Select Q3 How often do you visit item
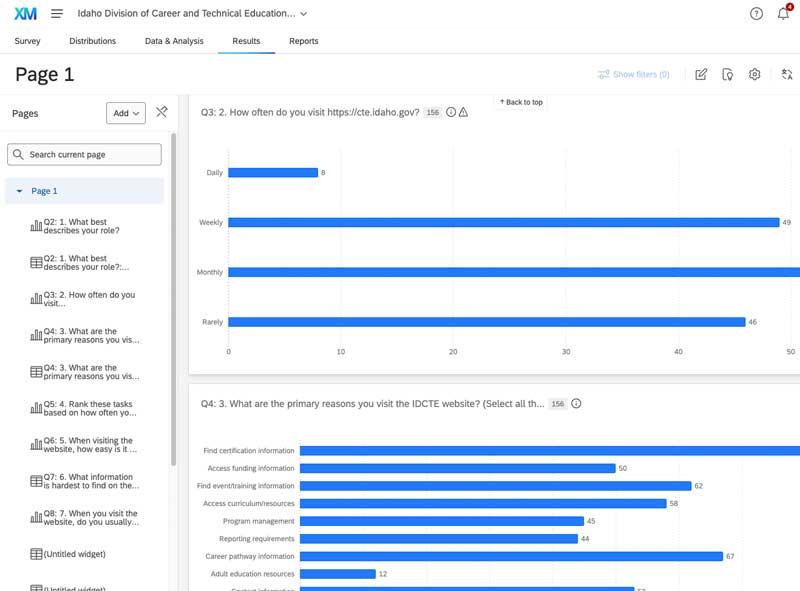Image resolution: width=800 pixels, height=591 pixels. click(84, 299)
